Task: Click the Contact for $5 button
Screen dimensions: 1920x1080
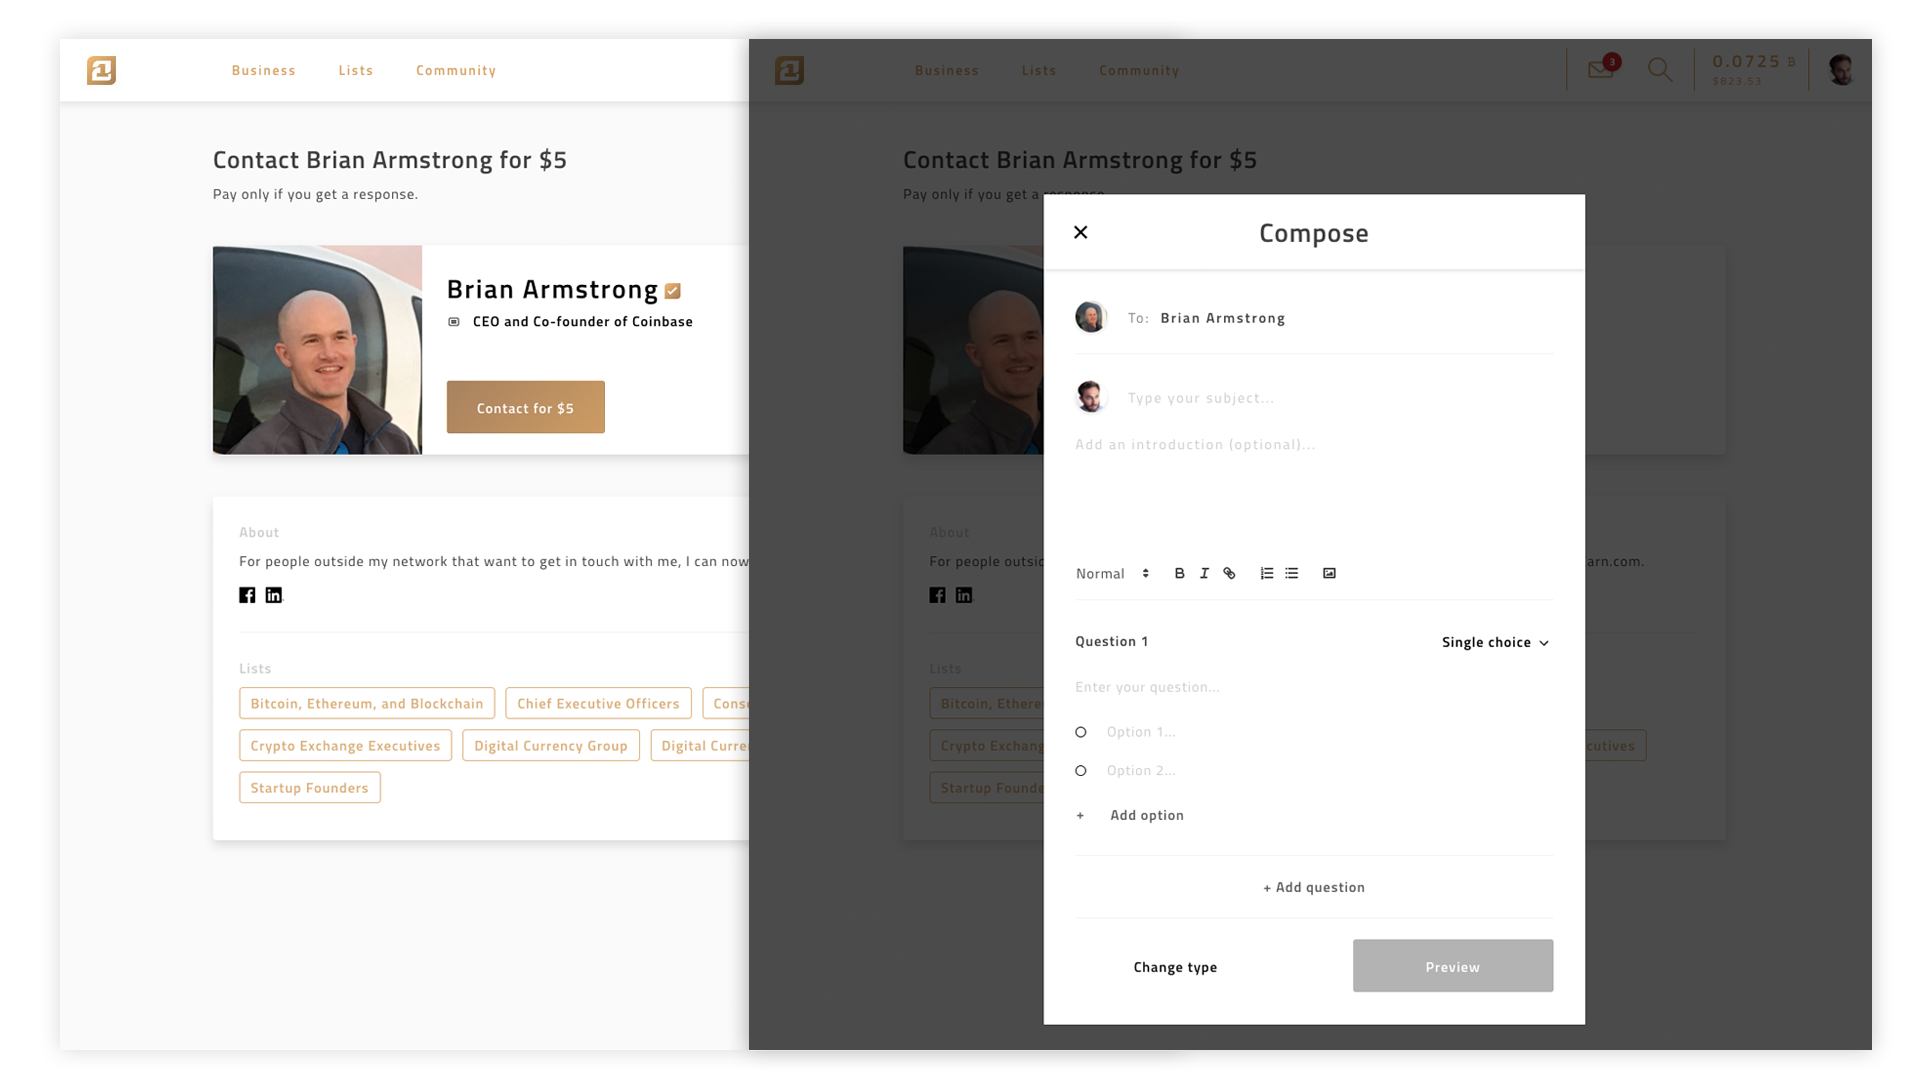Action: 526,407
